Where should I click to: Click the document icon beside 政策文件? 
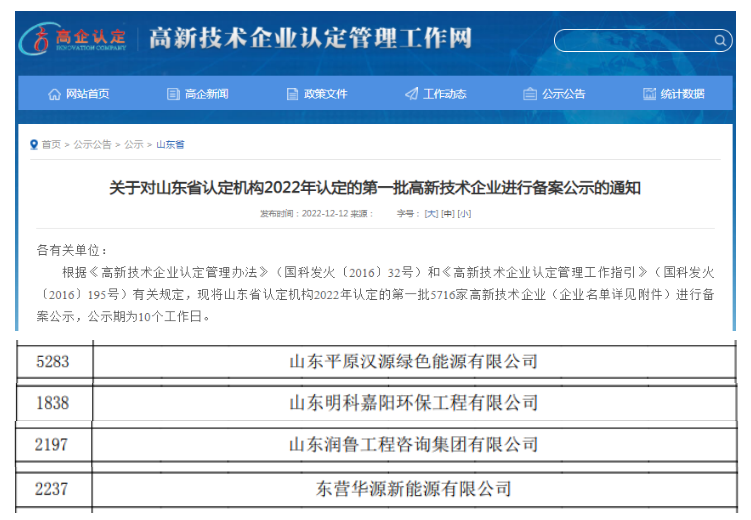pyautogui.click(x=292, y=94)
